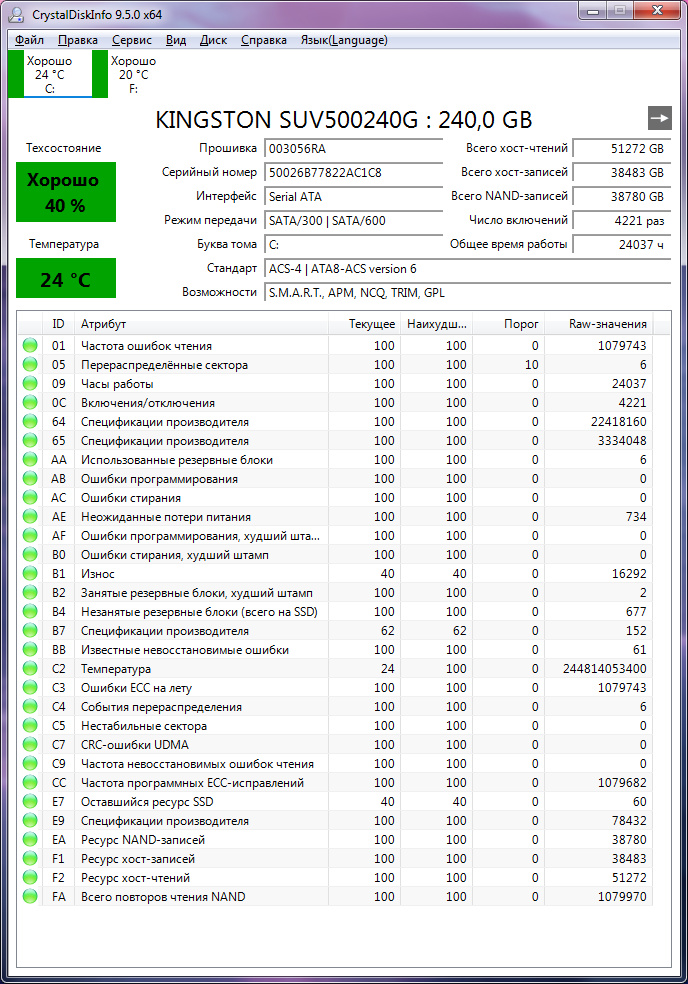The width and height of the screenshot is (688, 984).
Task: Open the Справка menu
Action: tap(264, 40)
